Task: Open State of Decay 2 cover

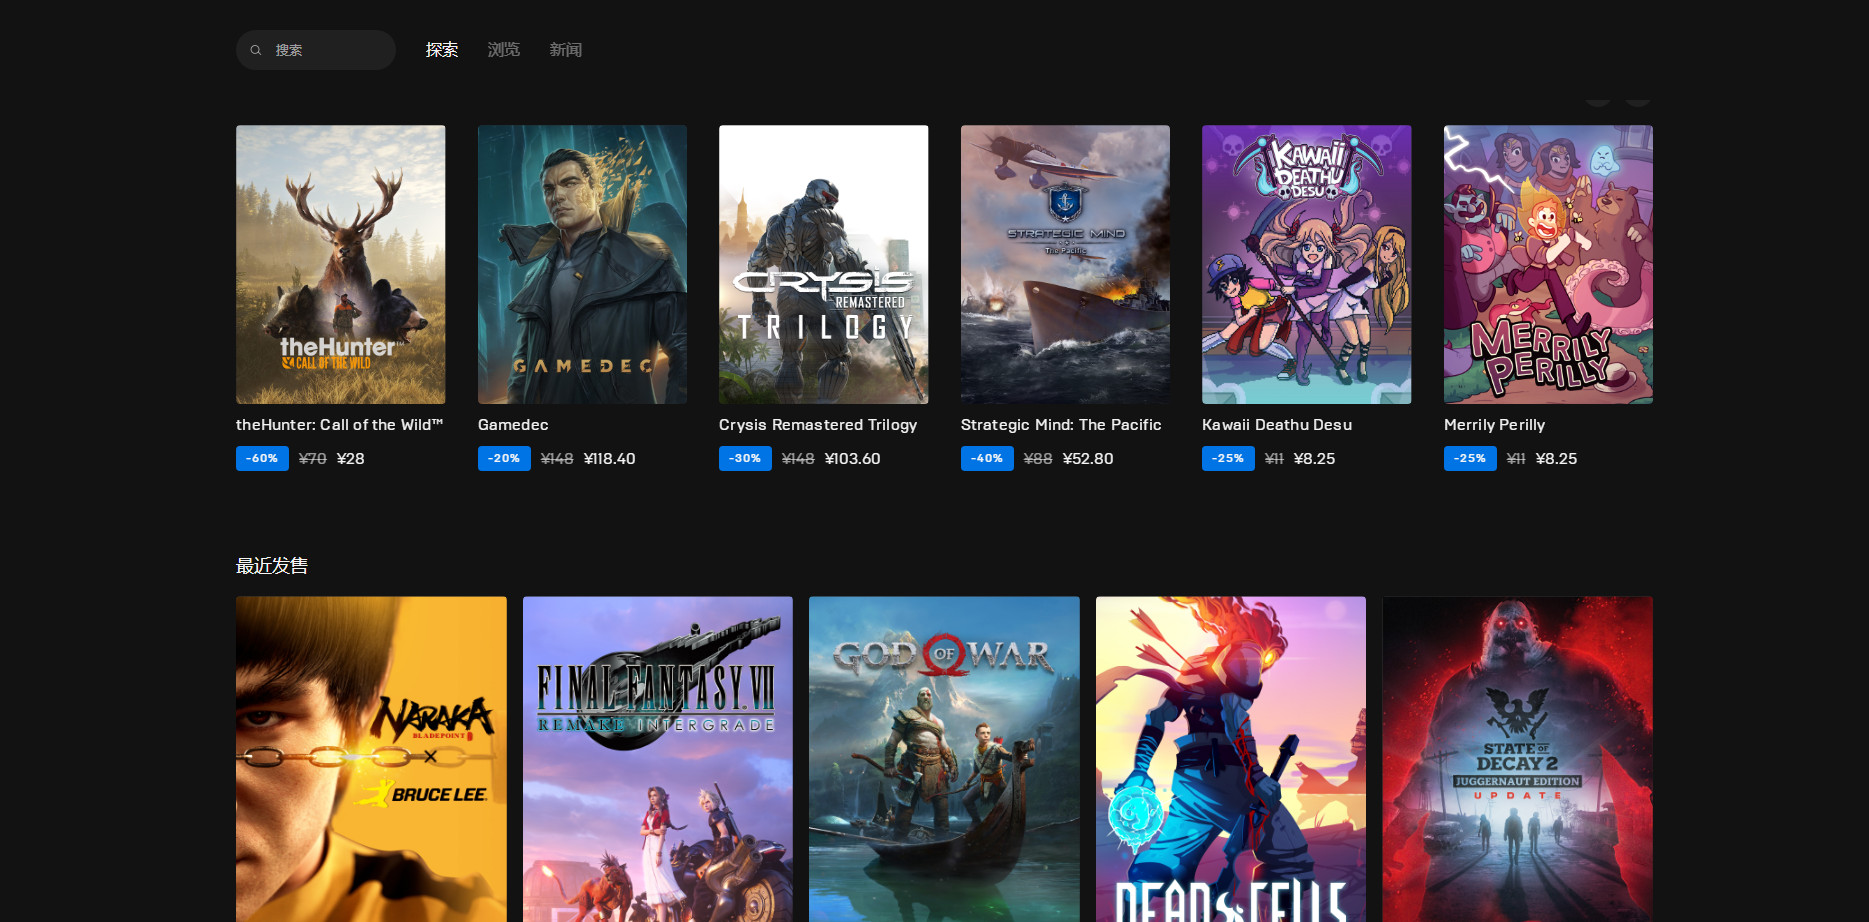Action: click(x=1517, y=759)
